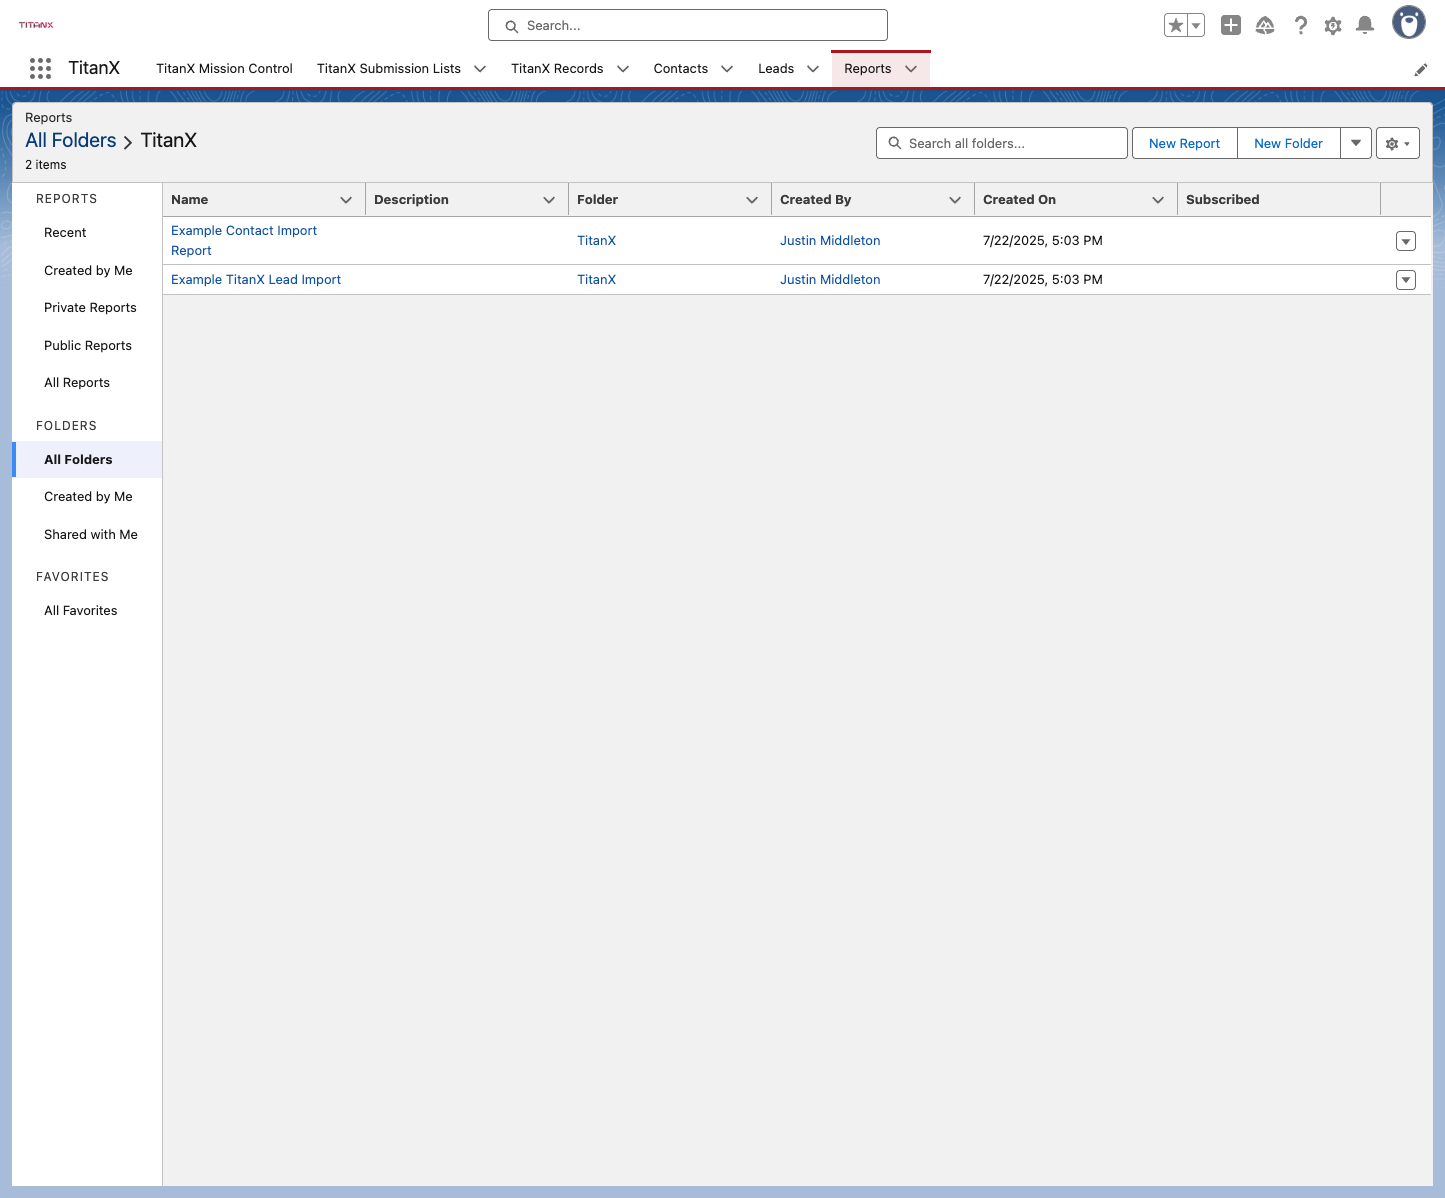Viewport: 1445px width, 1198px height.
Task: Open Example TitanX Lead Import report
Action: 256,280
